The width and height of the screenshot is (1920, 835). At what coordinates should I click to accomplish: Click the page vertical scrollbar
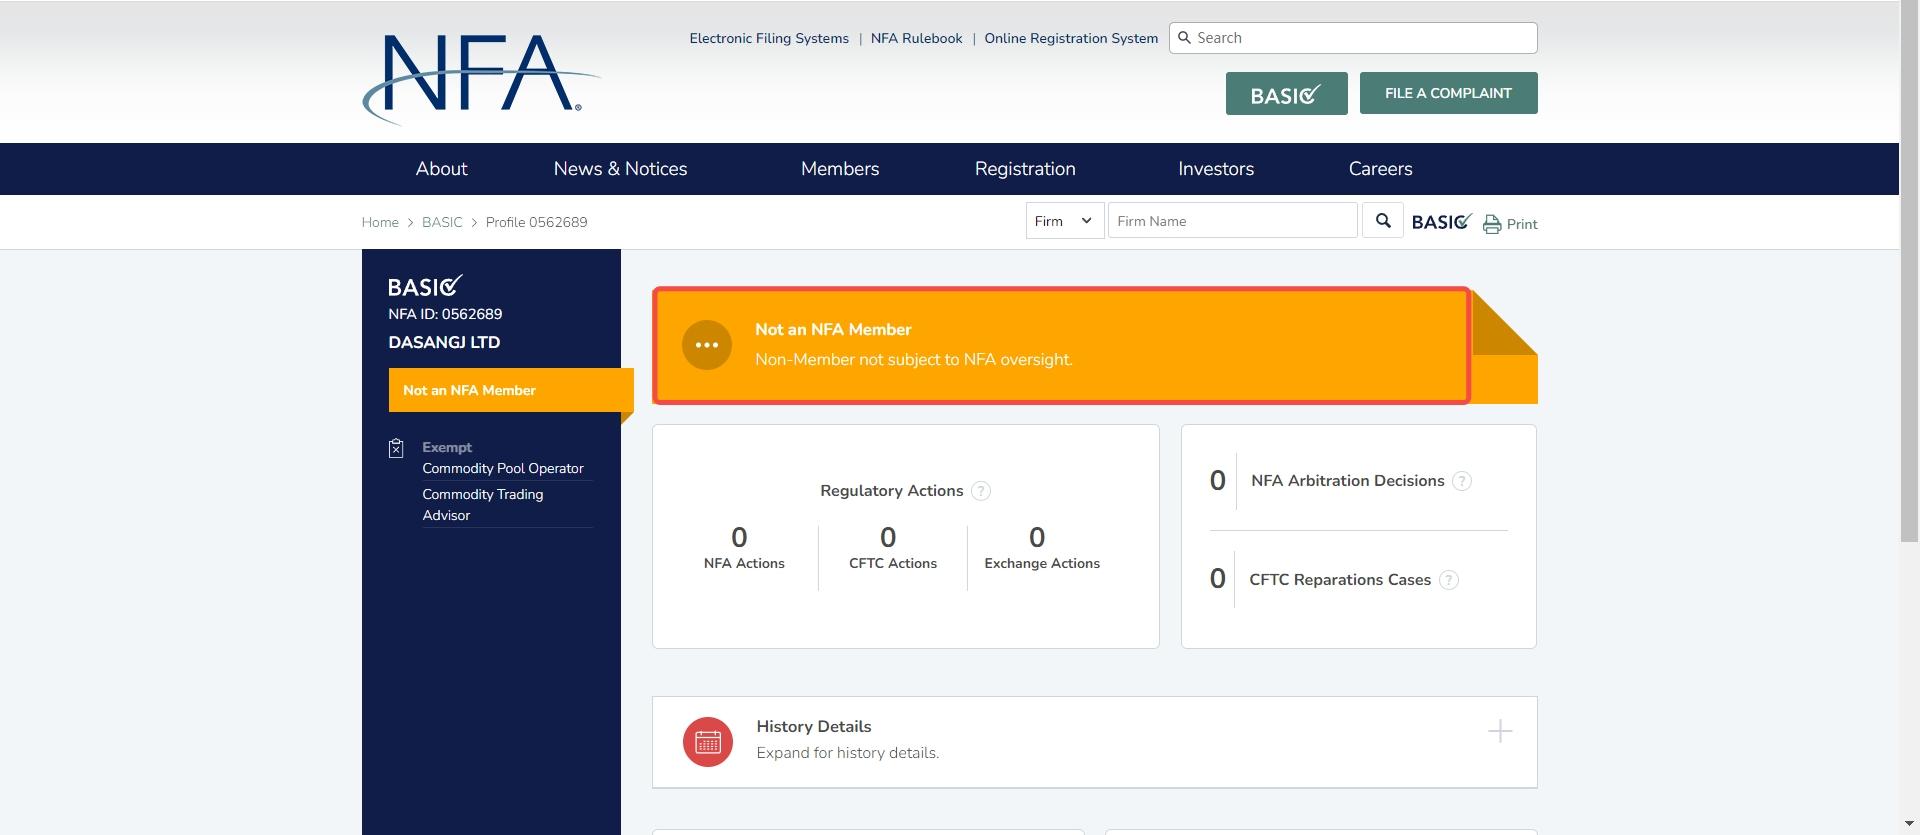(1909, 271)
